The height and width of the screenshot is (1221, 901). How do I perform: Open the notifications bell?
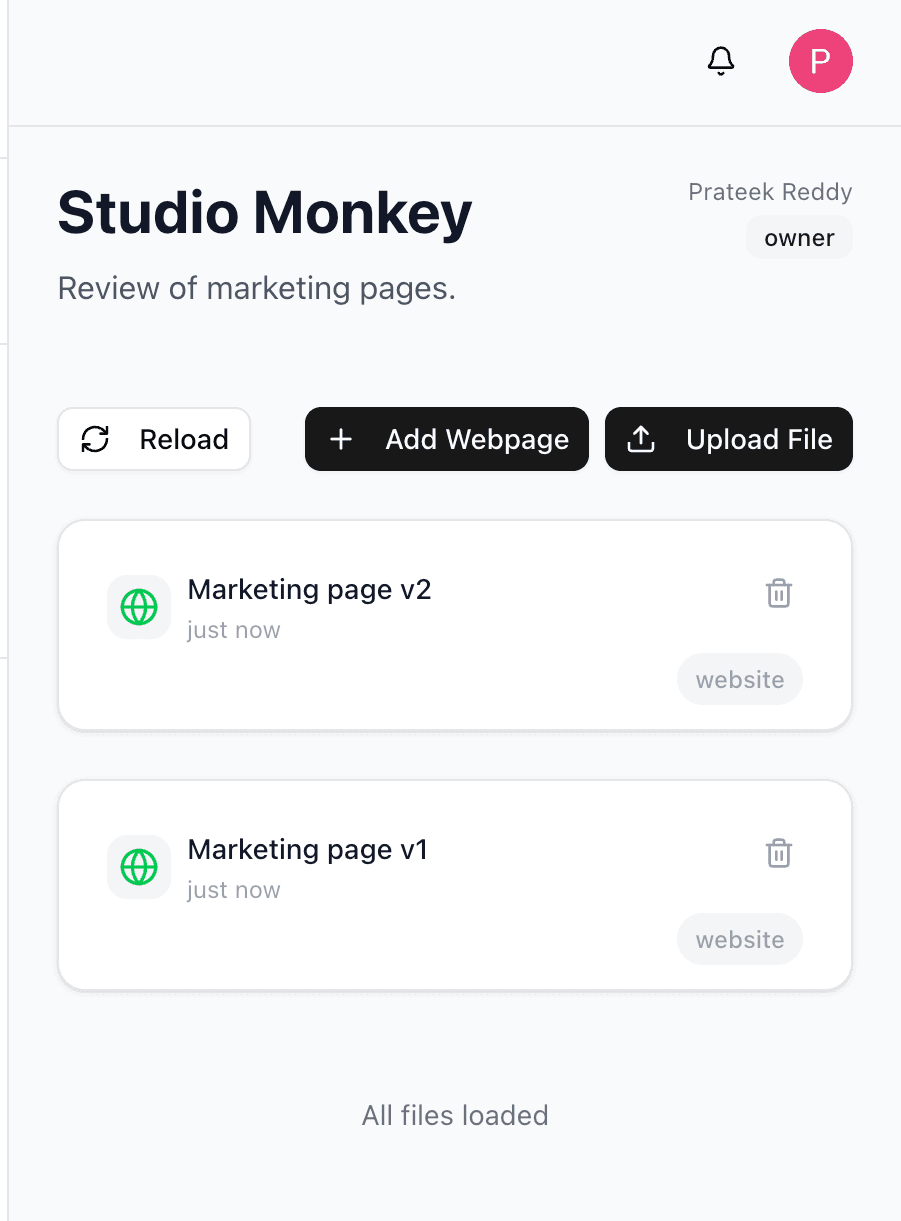point(721,61)
